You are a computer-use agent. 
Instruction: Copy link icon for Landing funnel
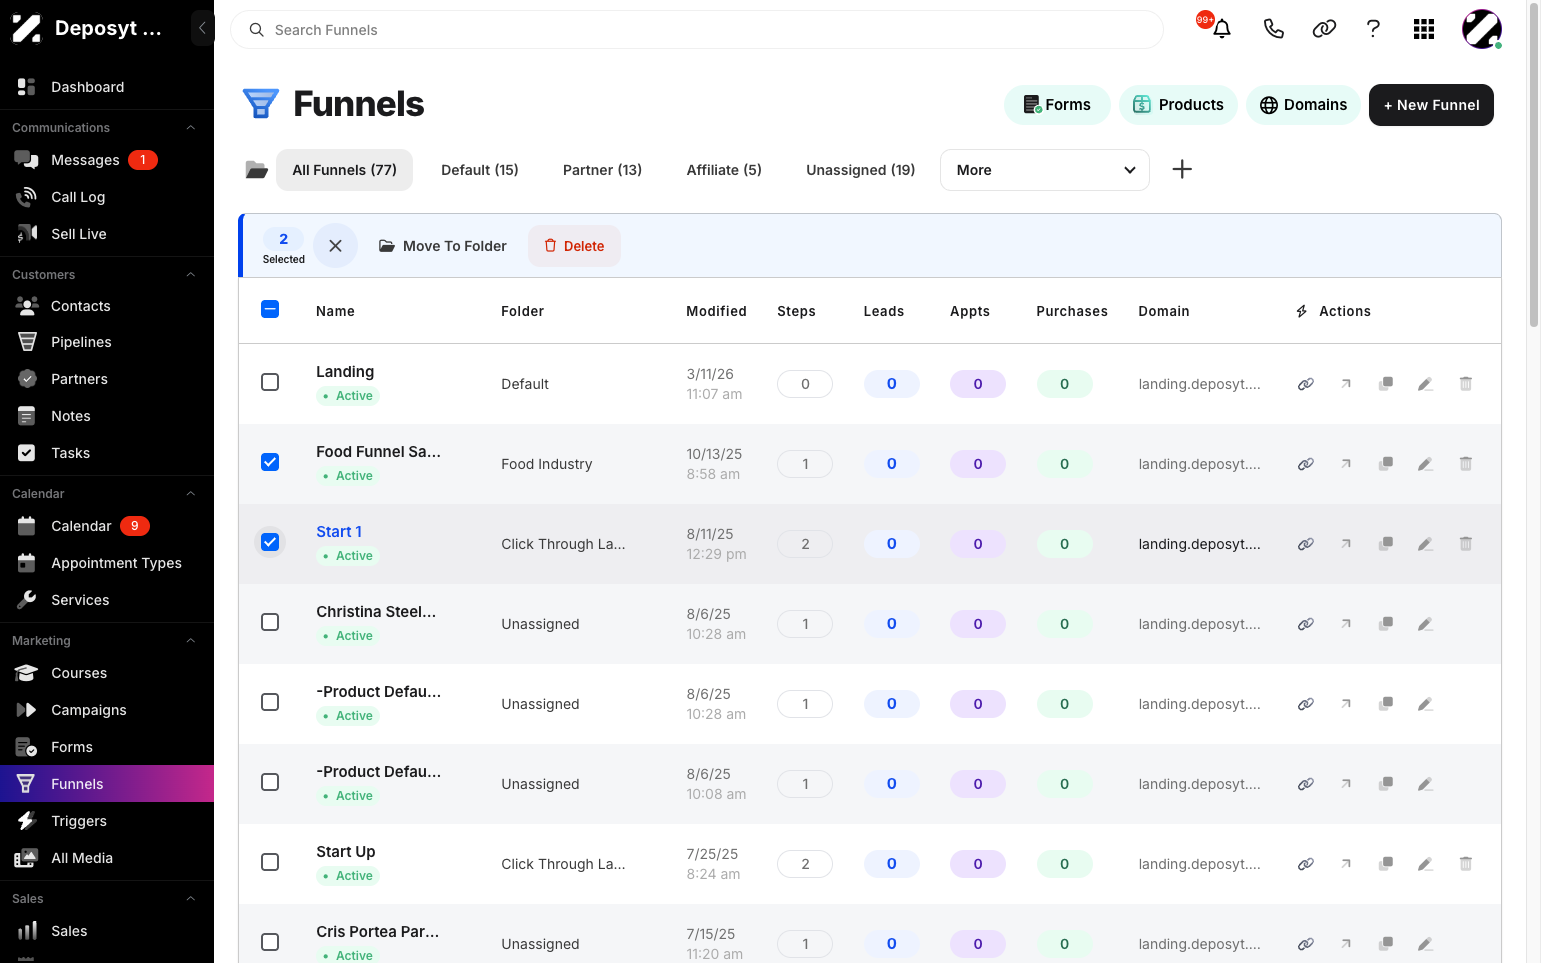(x=1306, y=384)
